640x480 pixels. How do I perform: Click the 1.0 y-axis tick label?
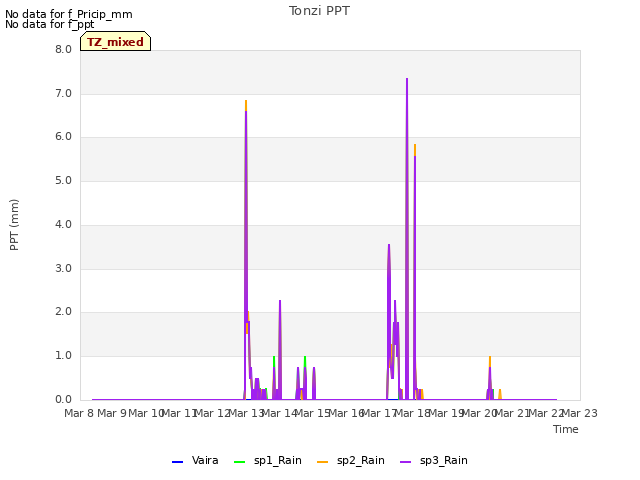pos(64,356)
